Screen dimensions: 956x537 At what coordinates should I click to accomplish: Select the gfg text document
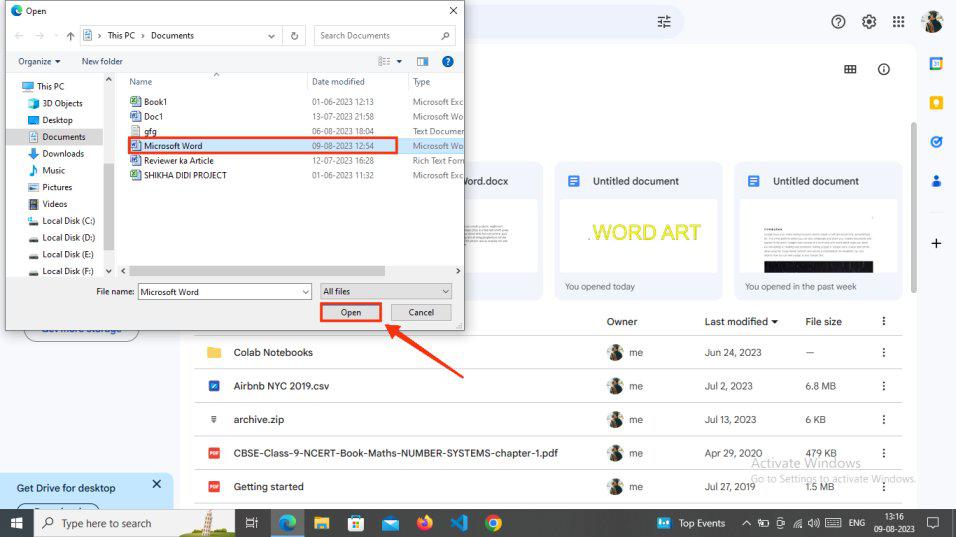pos(150,131)
